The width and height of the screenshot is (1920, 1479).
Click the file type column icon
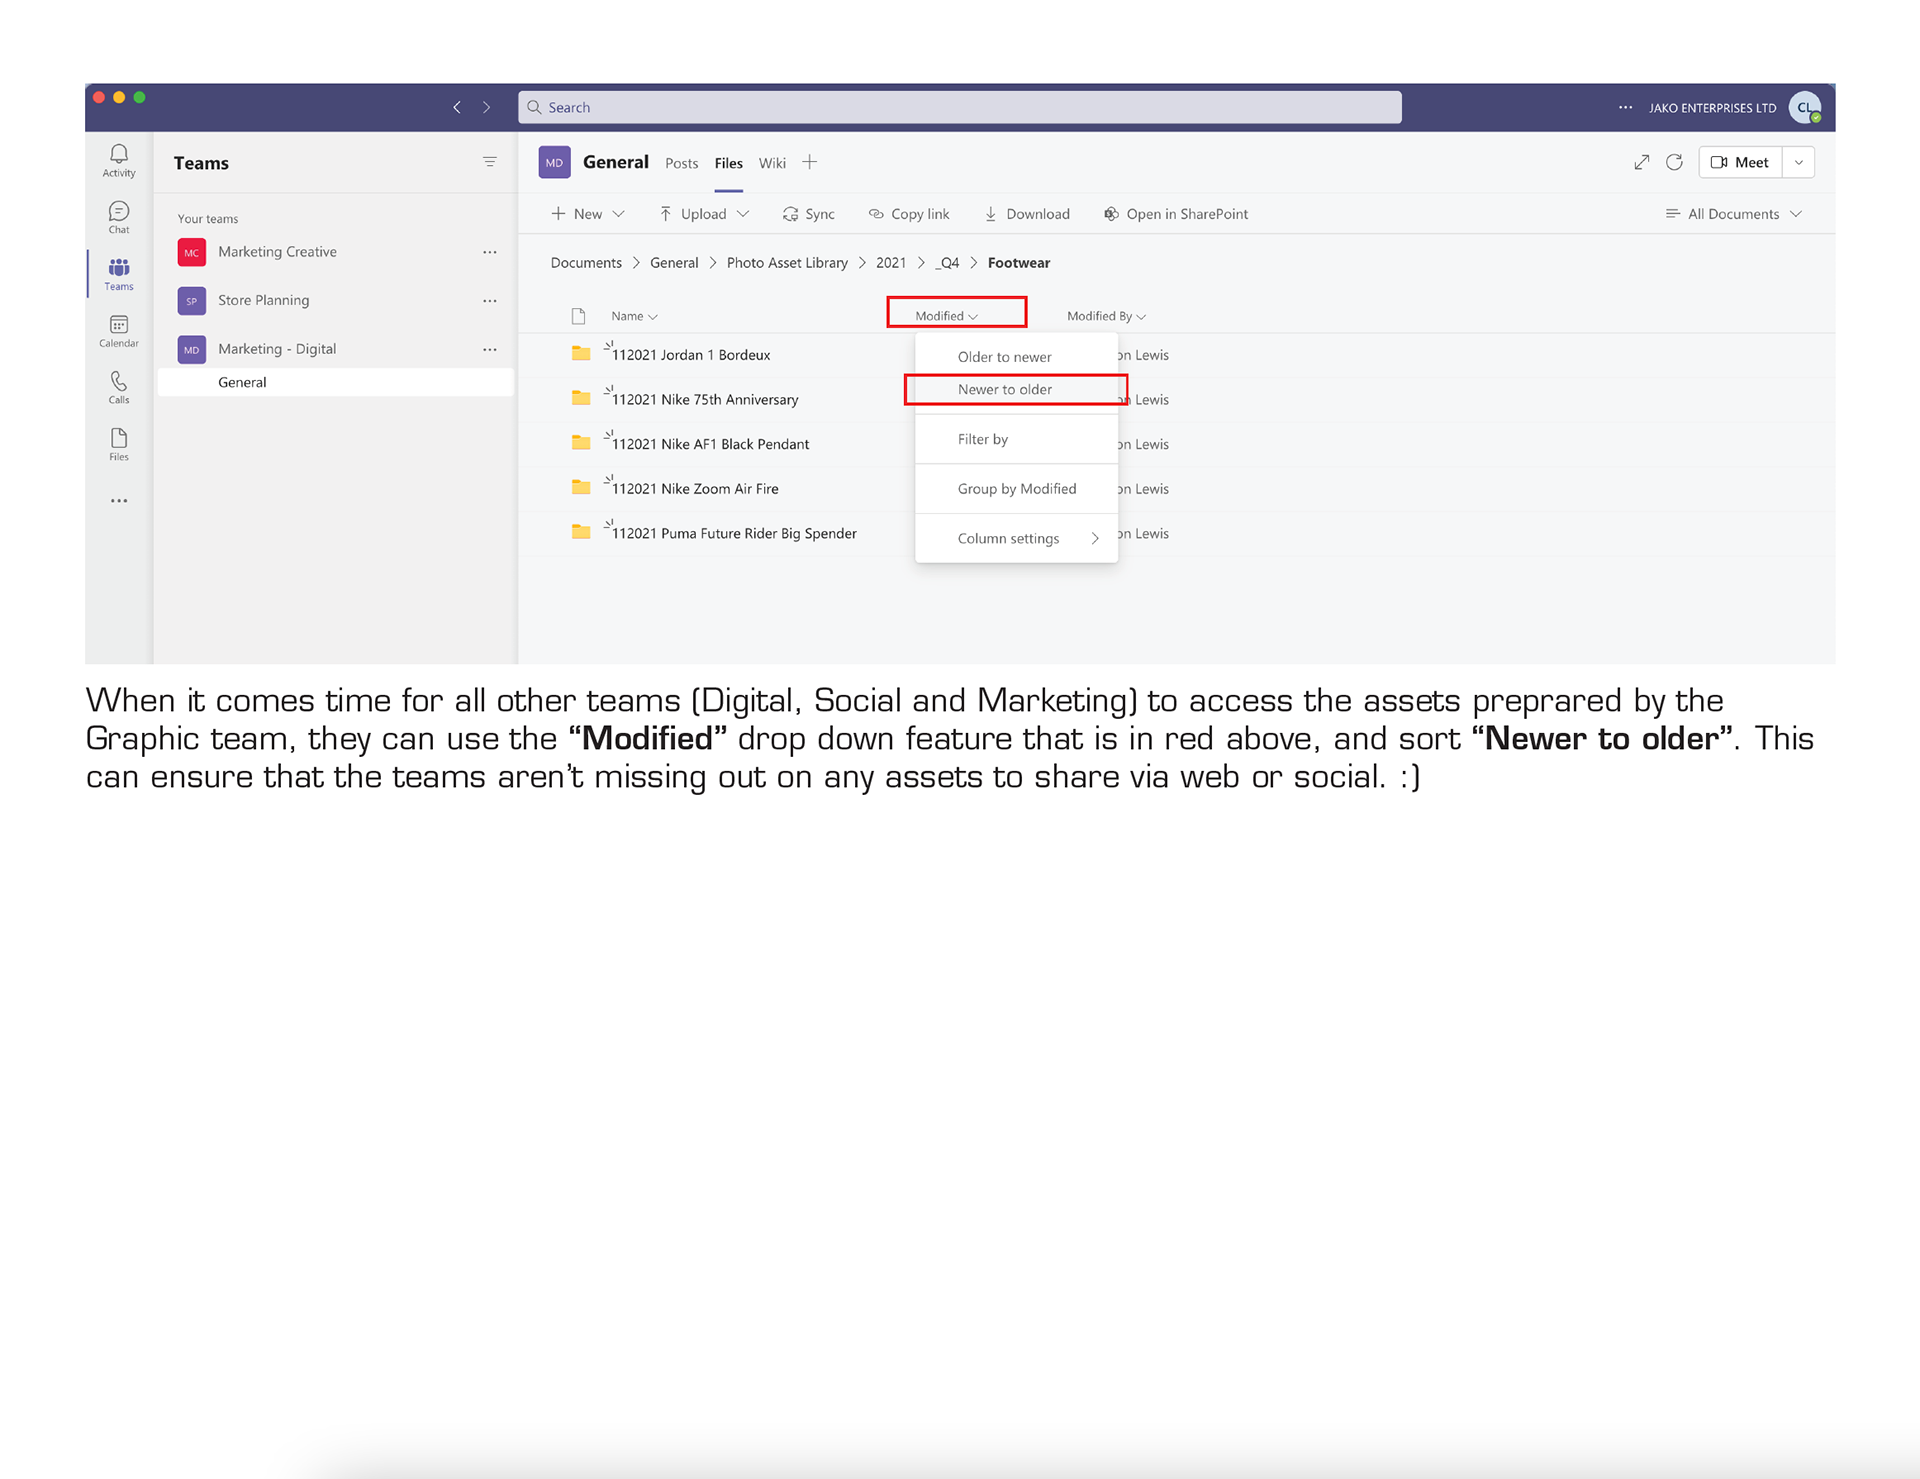coord(578,316)
